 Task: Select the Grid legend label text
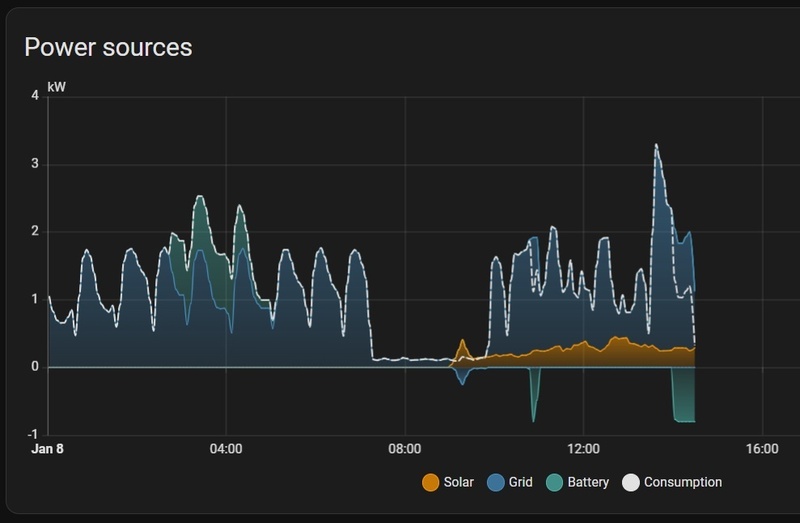coord(520,482)
